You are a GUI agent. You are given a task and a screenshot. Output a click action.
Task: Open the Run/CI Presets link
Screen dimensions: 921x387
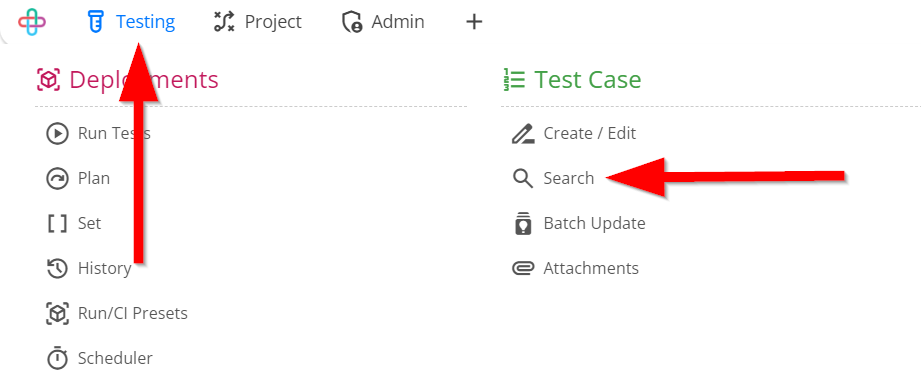coord(133,314)
